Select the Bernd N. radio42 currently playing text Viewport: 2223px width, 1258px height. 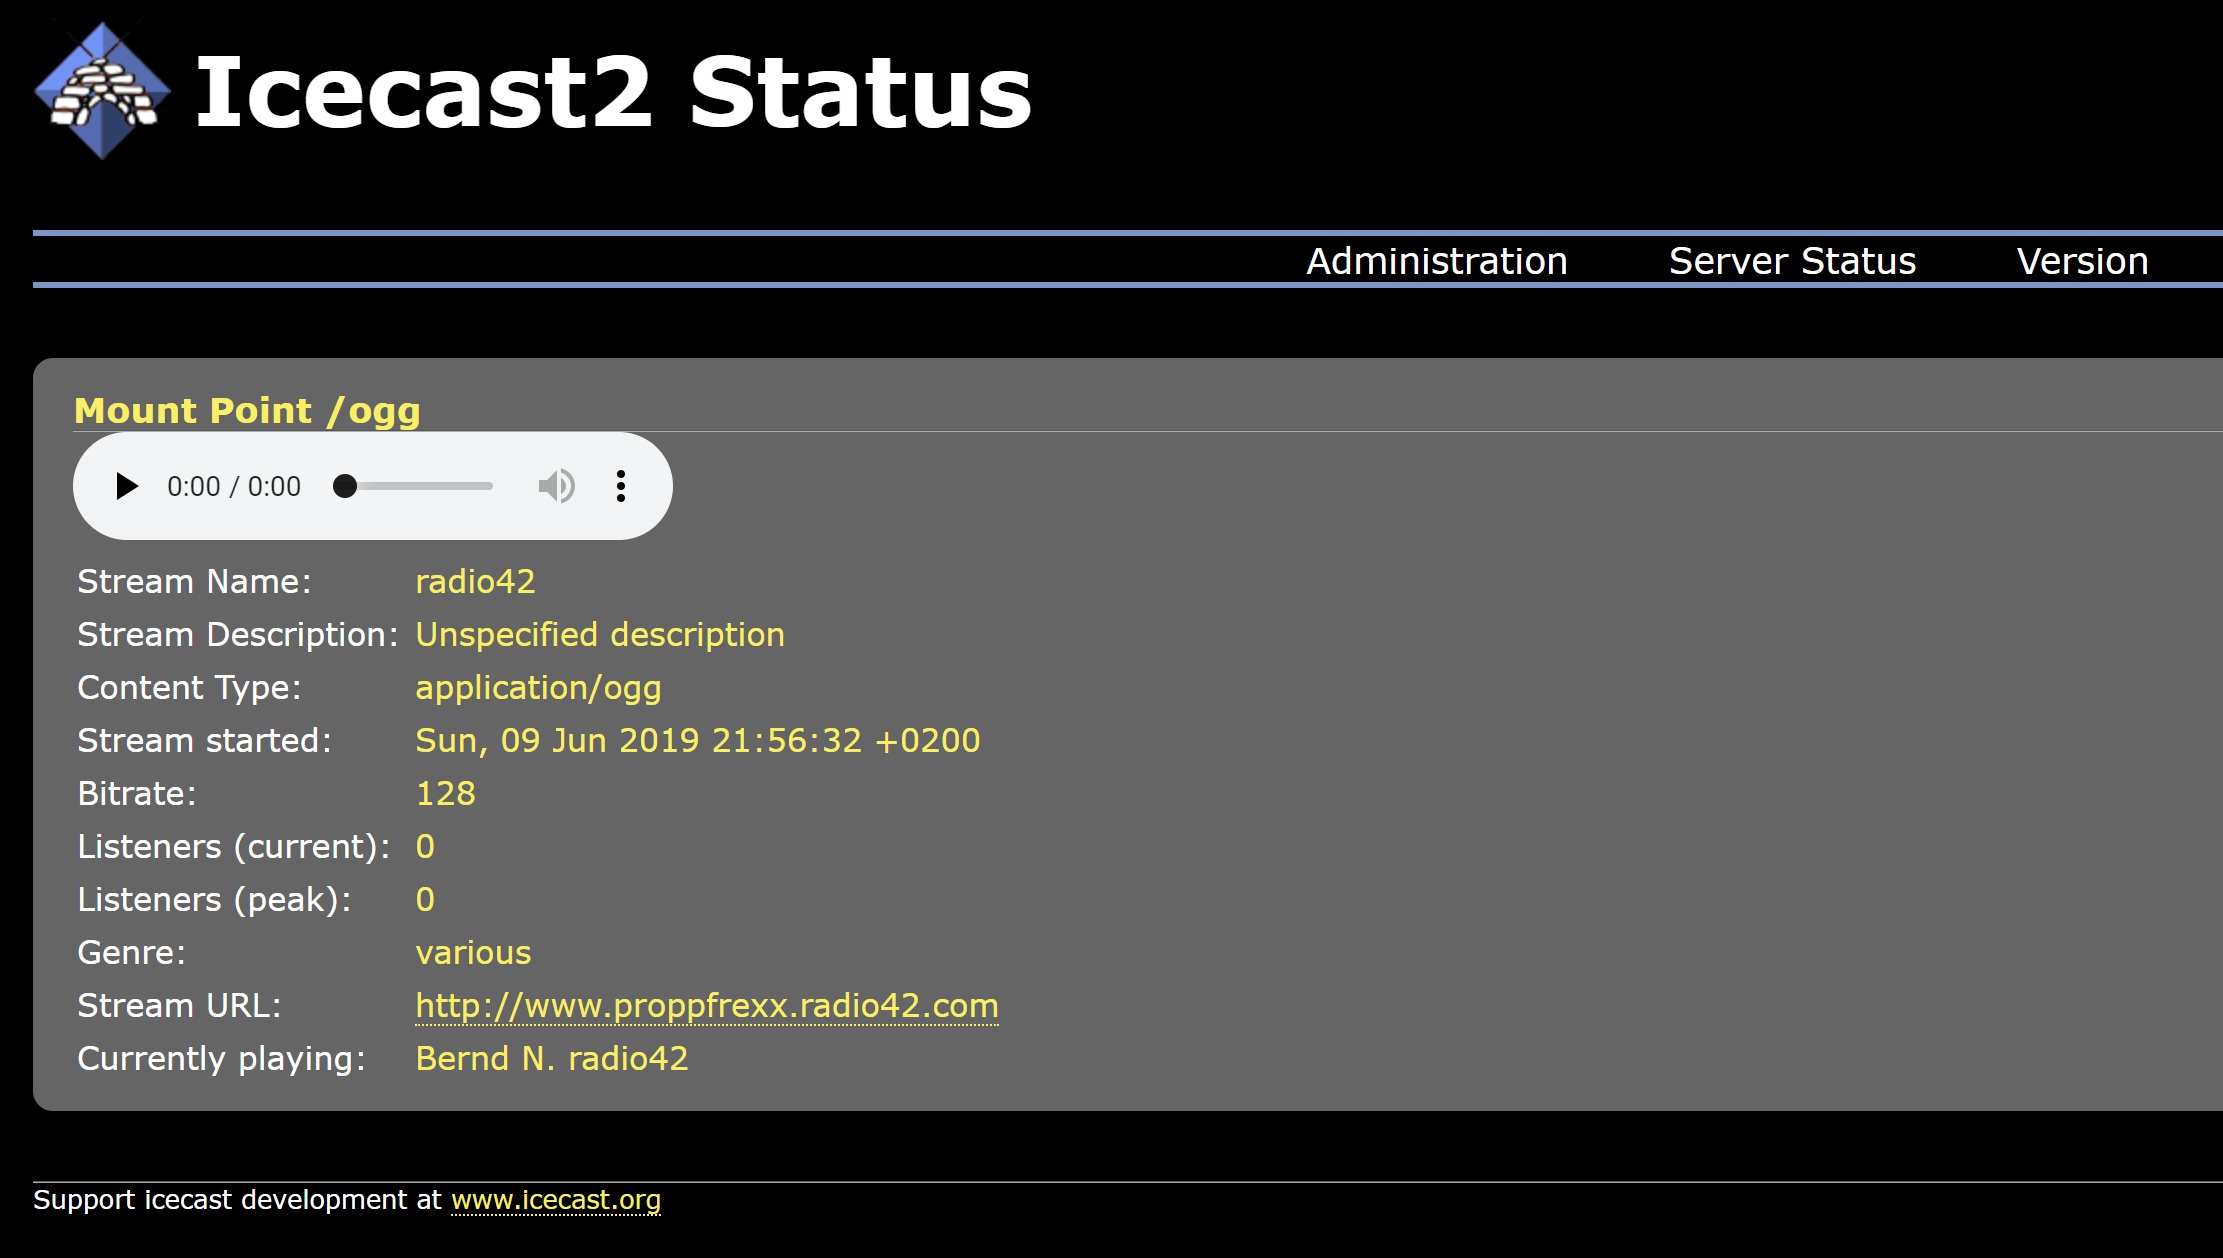click(x=552, y=1058)
